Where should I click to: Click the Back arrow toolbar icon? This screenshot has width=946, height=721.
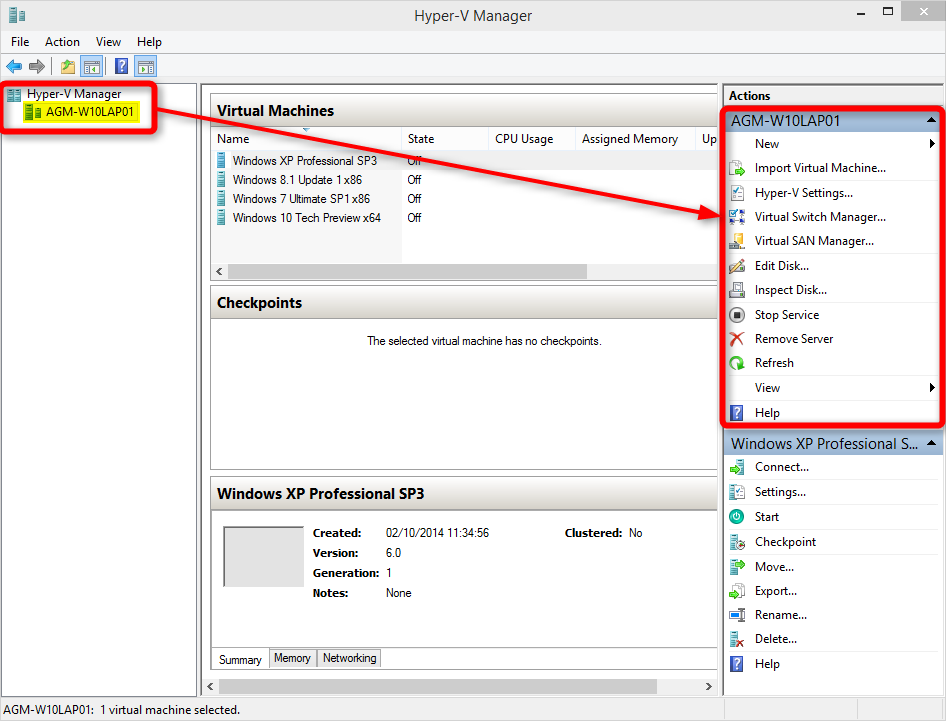pos(14,66)
